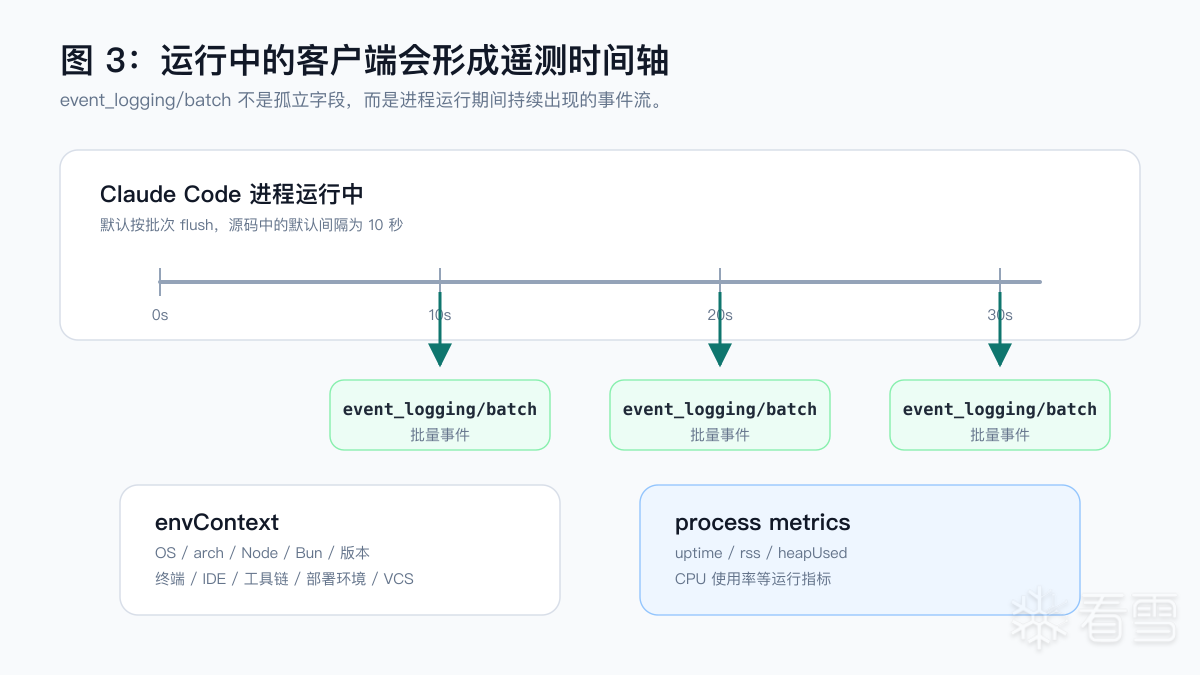
Task: Click the heading 'Claude Code 进程运行中'
Action: tap(231, 194)
